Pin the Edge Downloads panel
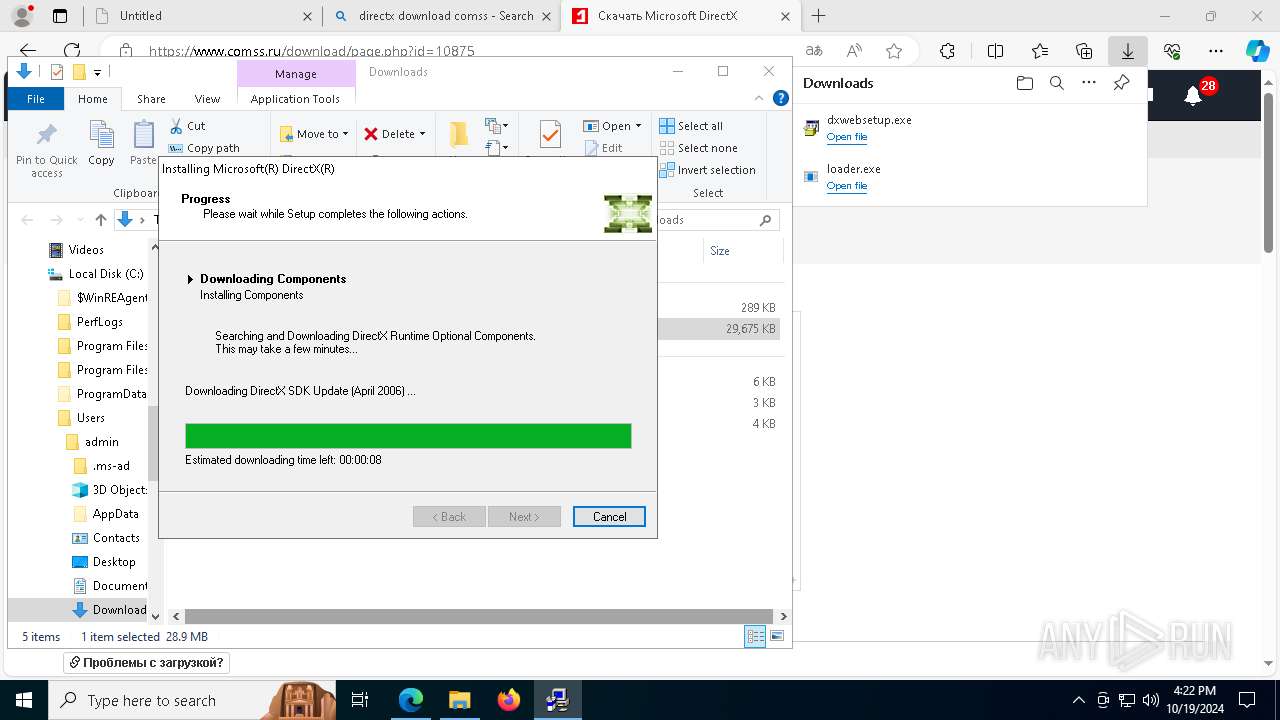Screen dimensions: 1280x720 tap(1121, 83)
